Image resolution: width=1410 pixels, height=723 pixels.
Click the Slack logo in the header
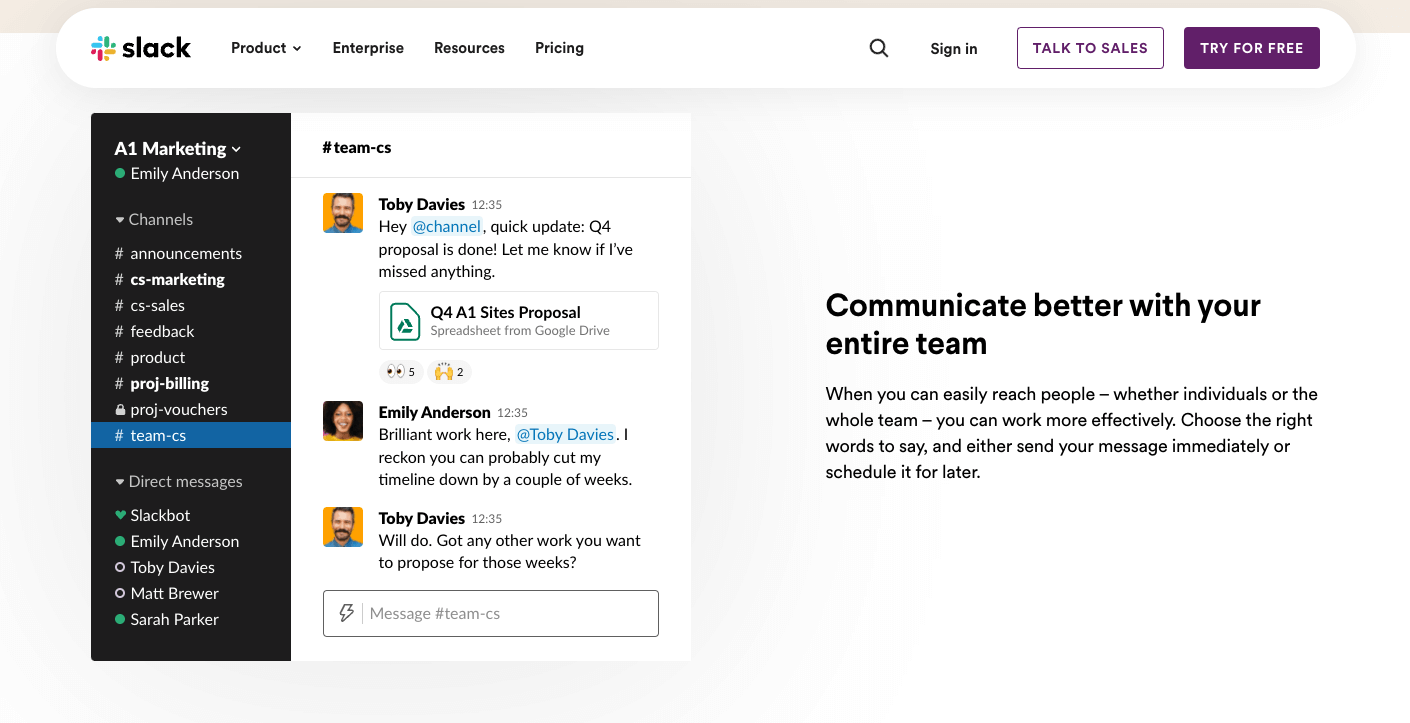pos(140,47)
